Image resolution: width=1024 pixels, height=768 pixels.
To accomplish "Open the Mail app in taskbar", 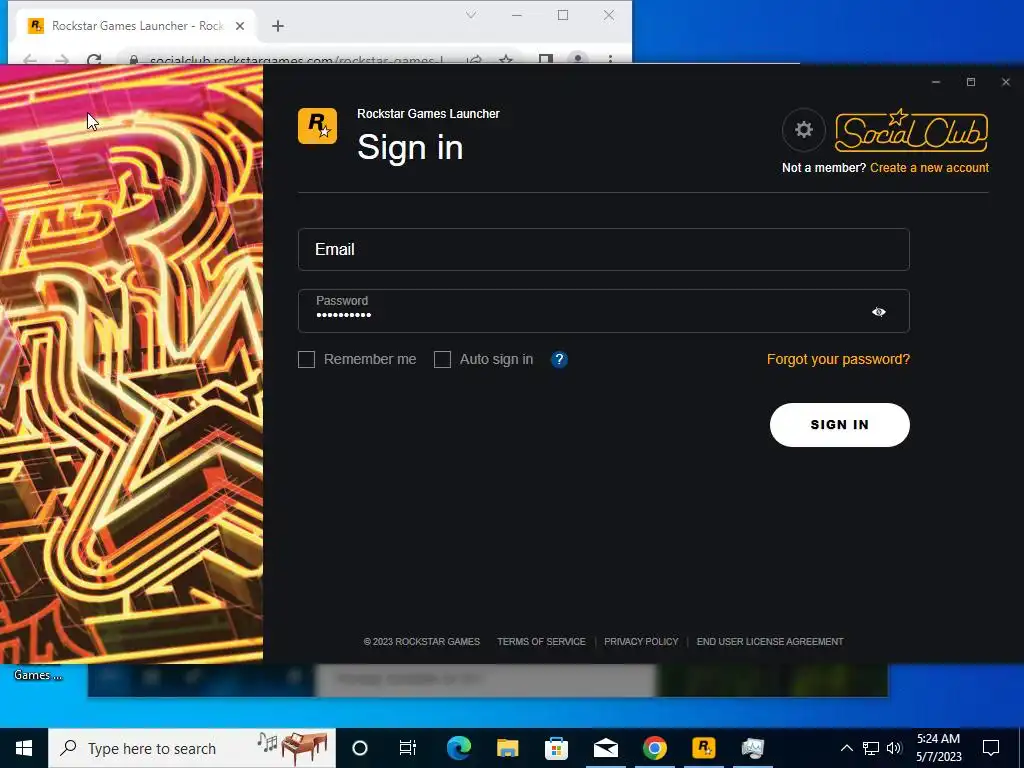I will tap(605, 748).
